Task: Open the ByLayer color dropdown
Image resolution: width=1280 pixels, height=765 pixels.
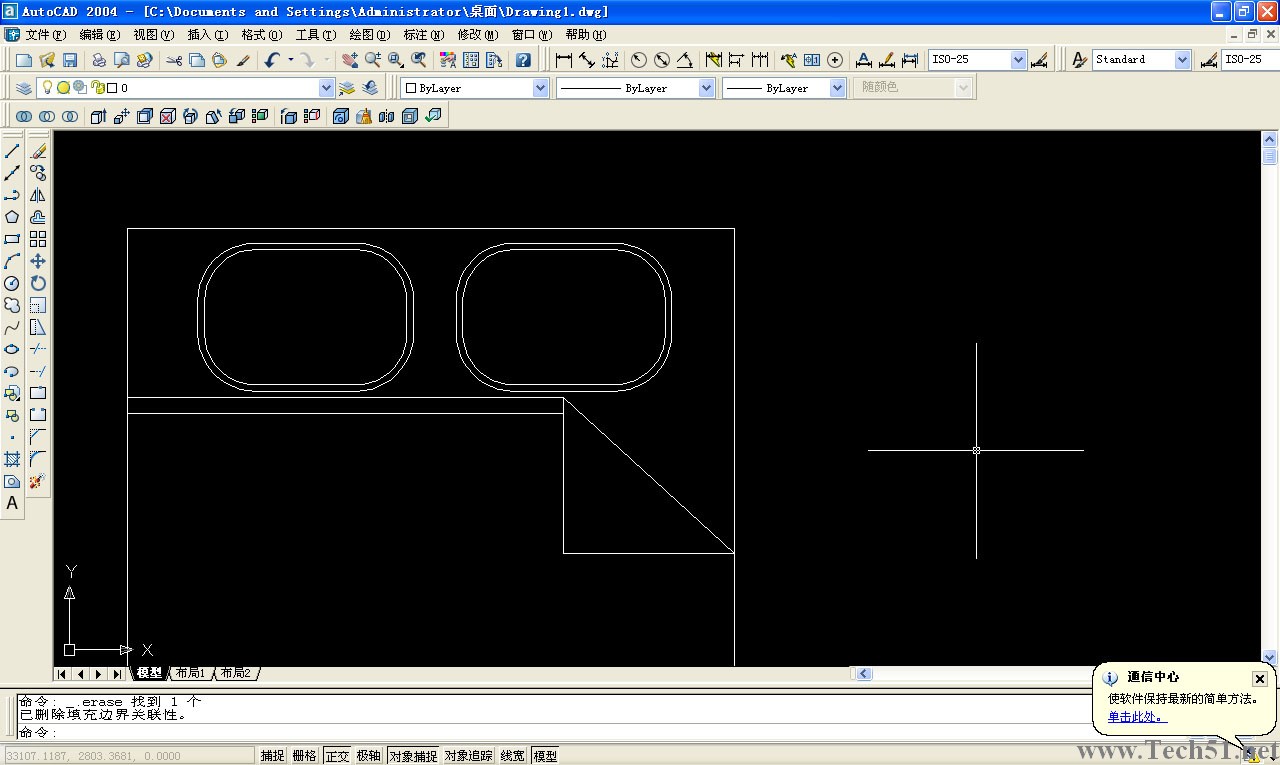Action: pyautogui.click(x=541, y=88)
